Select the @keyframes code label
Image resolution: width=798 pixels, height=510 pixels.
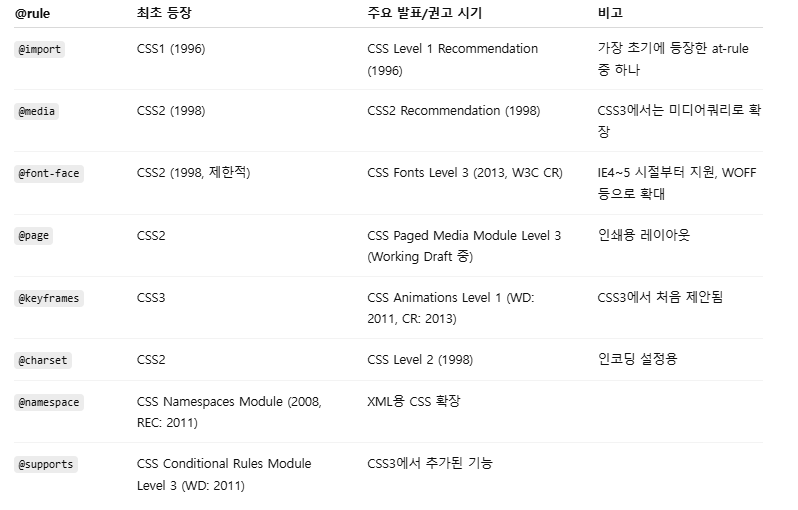click(49, 298)
